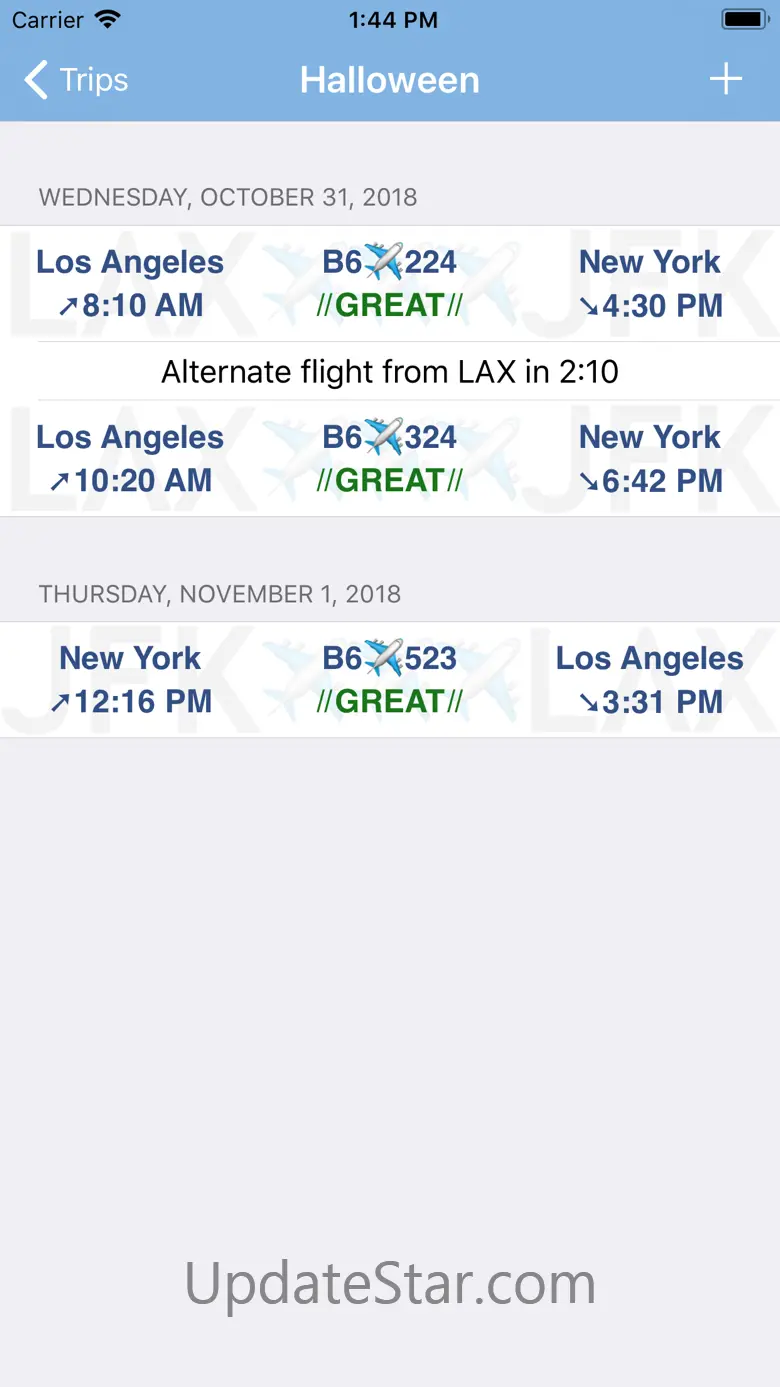Go back to Trips list
The height and width of the screenshot is (1387, 780).
tap(76, 80)
